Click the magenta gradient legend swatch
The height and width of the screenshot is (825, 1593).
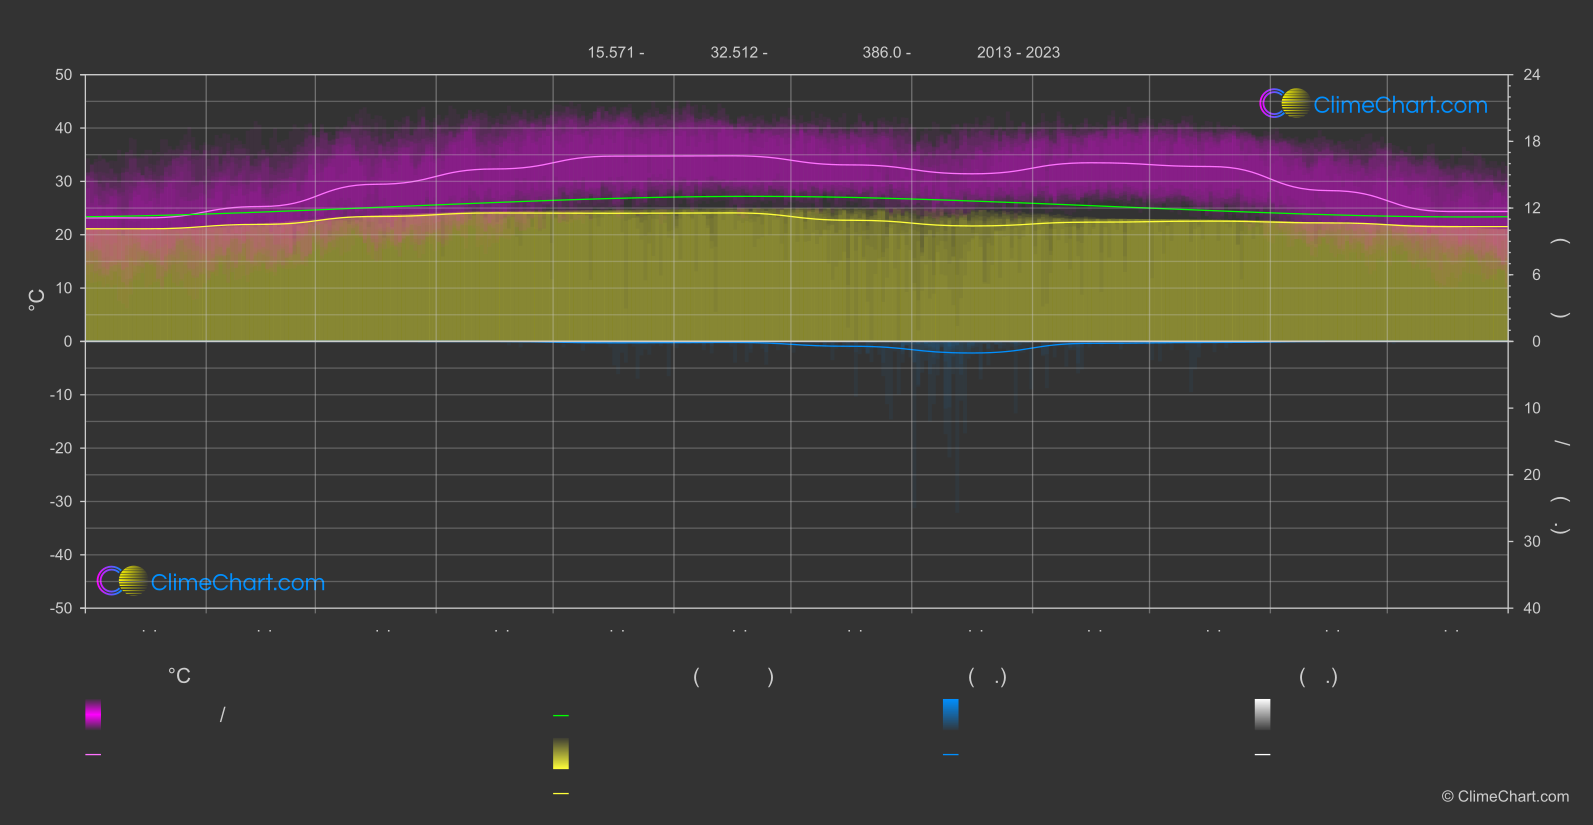[93, 714]
